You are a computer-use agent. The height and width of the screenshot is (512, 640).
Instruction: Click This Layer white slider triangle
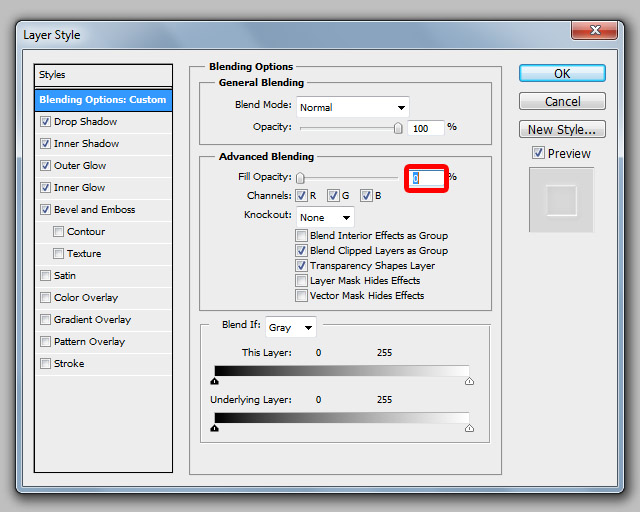469,381
